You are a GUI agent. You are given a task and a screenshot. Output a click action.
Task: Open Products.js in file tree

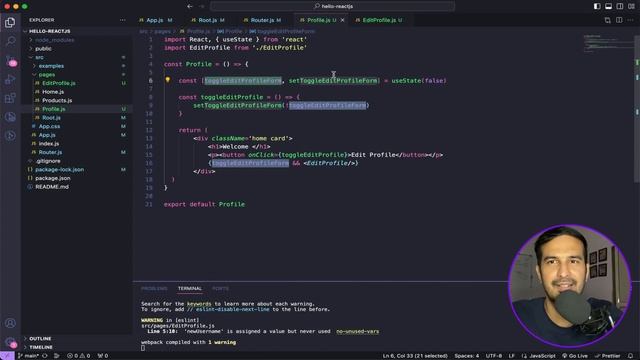pos(76,100)
